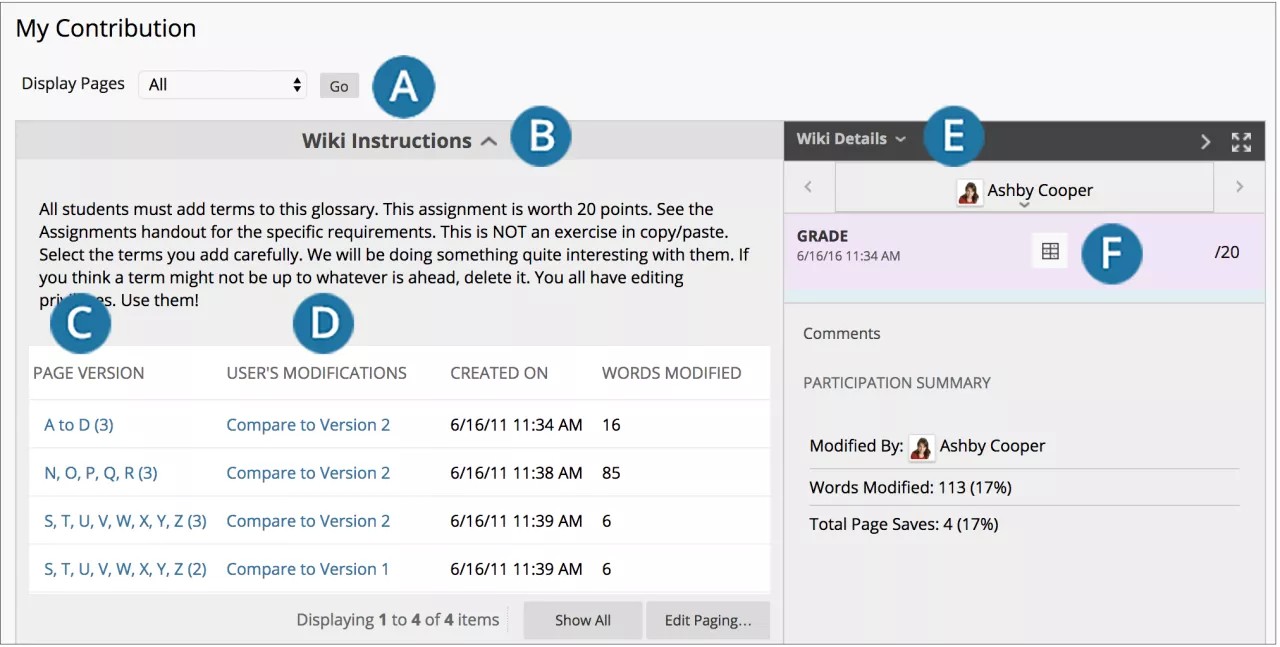Sort by the Words Modified column header
1280x647 pixels.
671,373
